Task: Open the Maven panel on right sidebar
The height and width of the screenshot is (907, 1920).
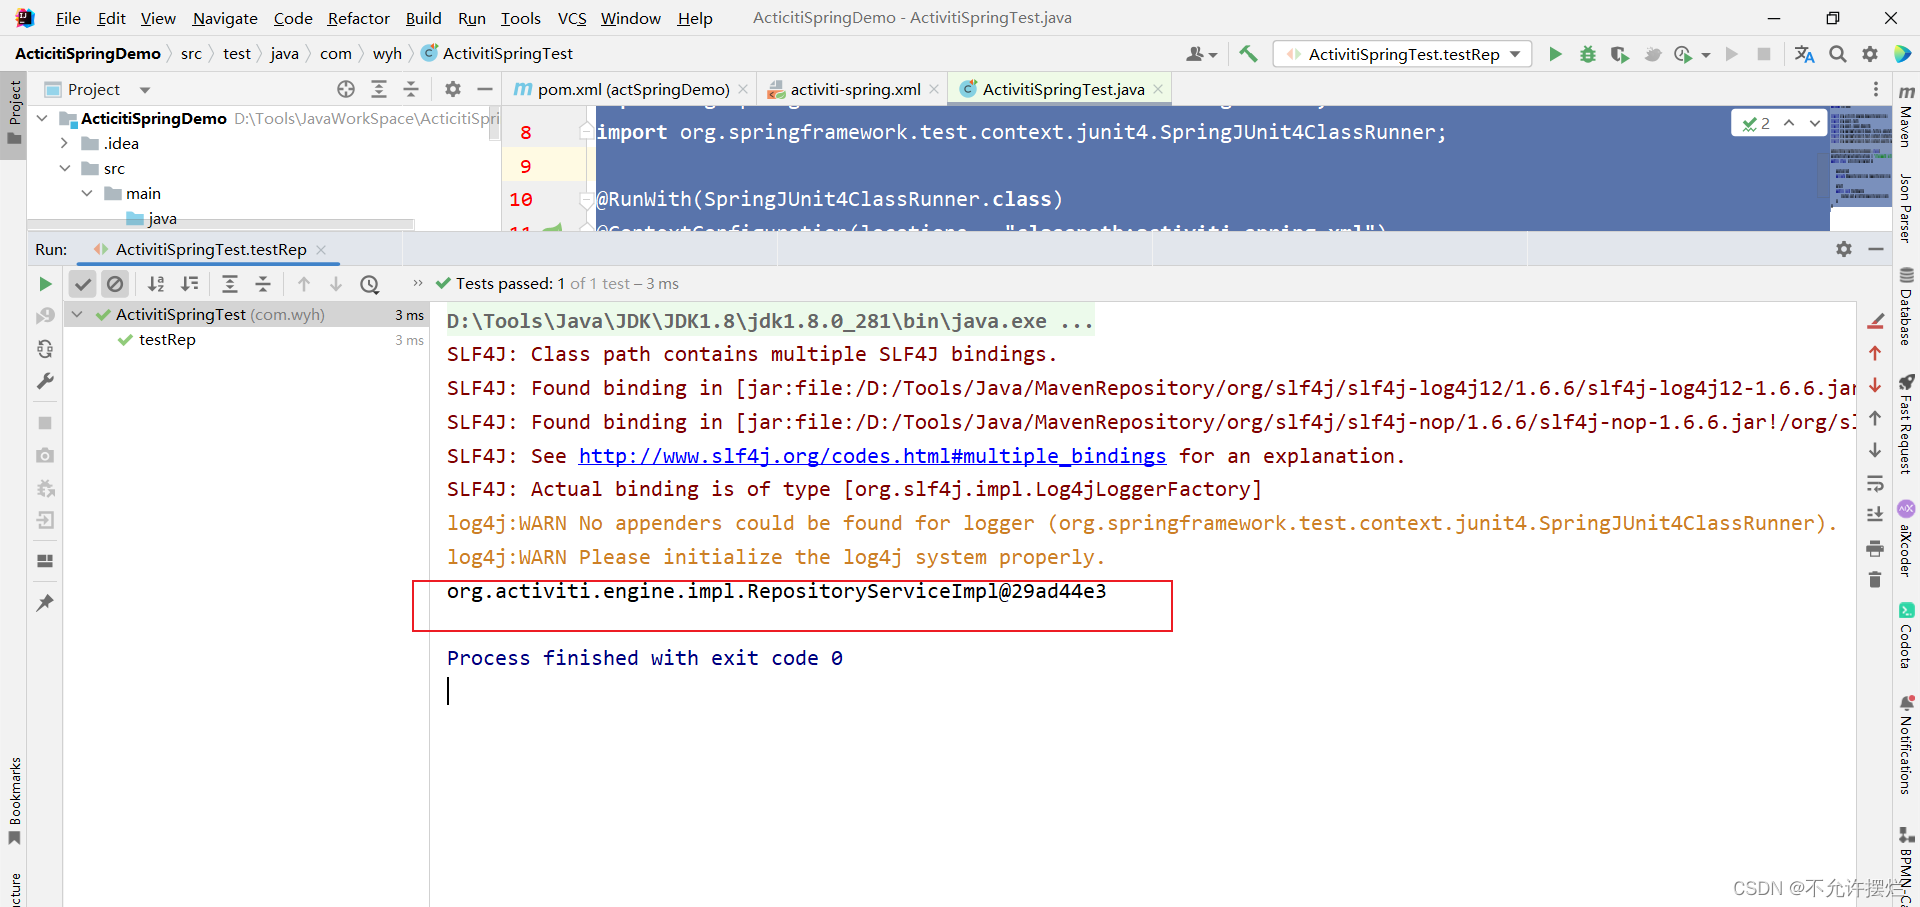Action: [x=1908, y=120]
